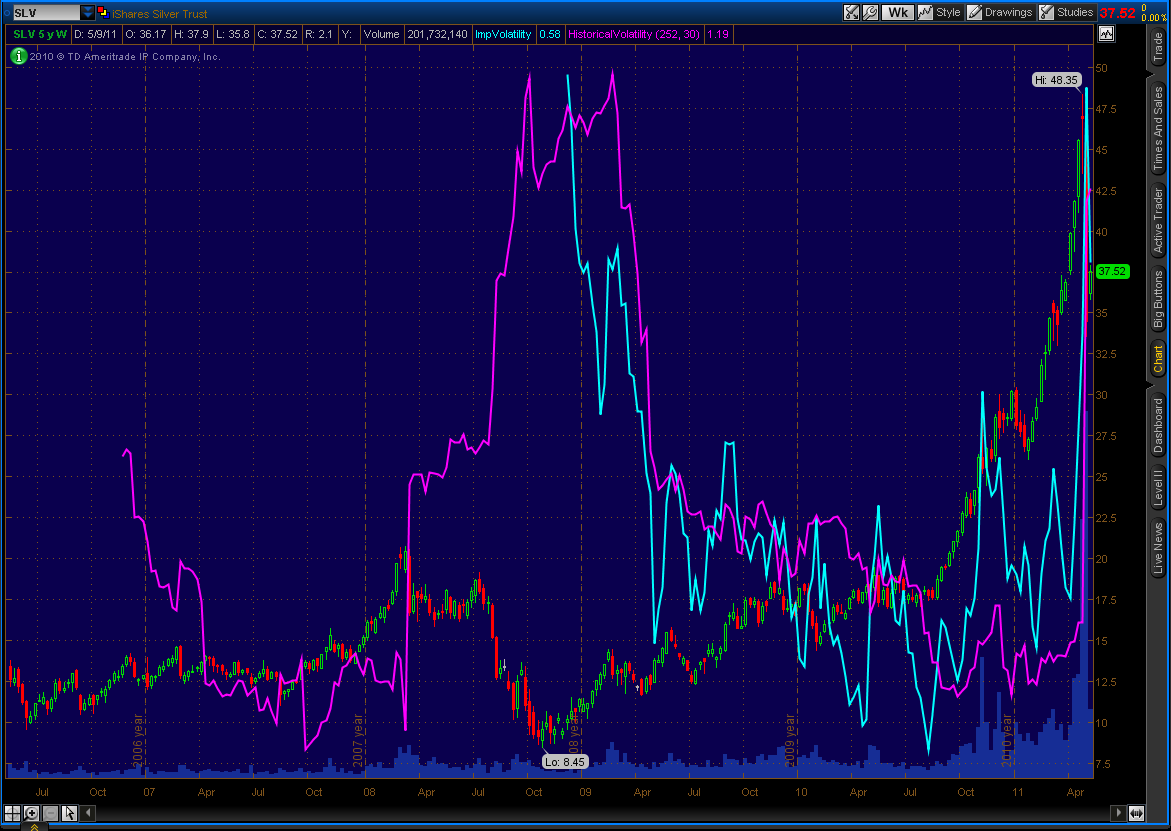The image size is (1171, 831).
Task: Click the zoom out magnifier icon
Action: [x=50, y=813]
